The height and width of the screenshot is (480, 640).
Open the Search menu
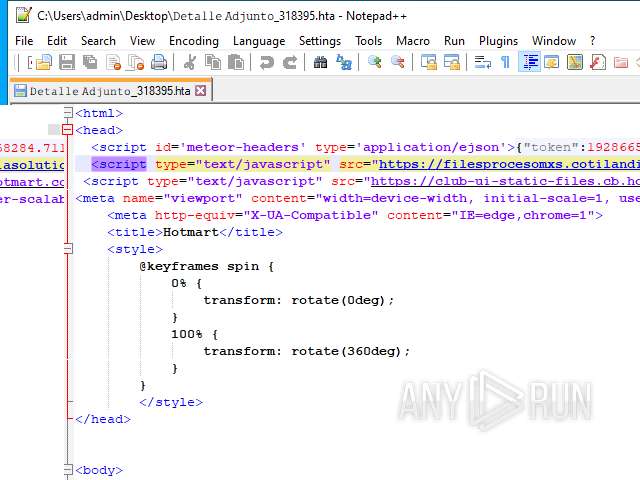click(98, 41)
